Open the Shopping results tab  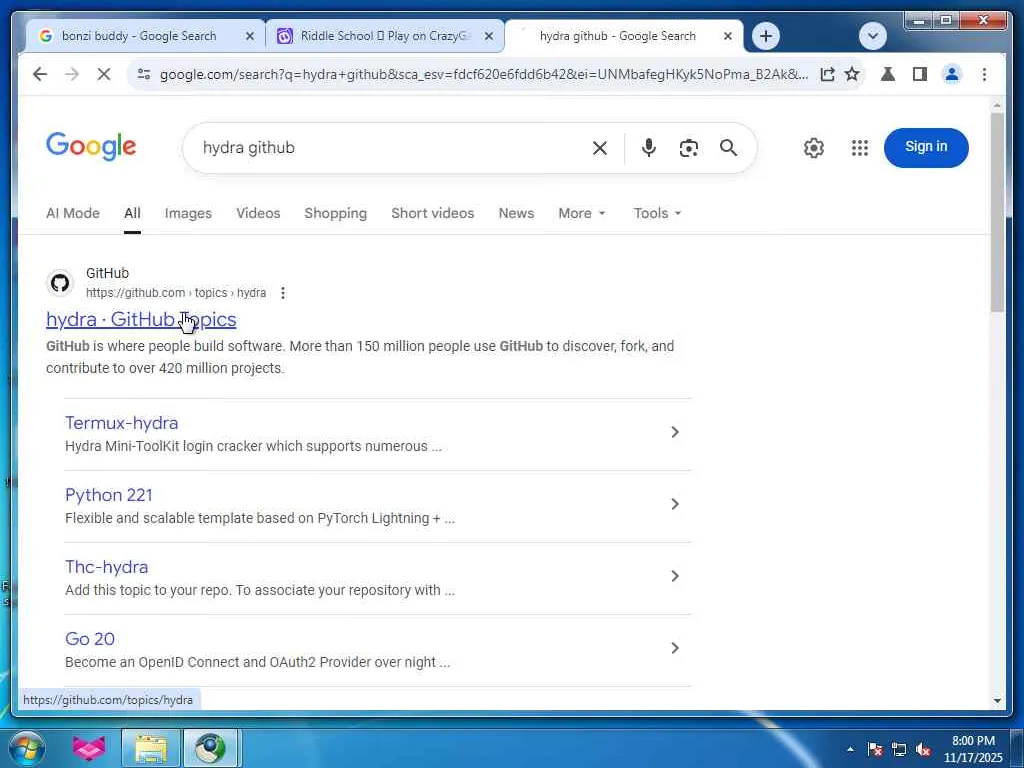(336, 214)
